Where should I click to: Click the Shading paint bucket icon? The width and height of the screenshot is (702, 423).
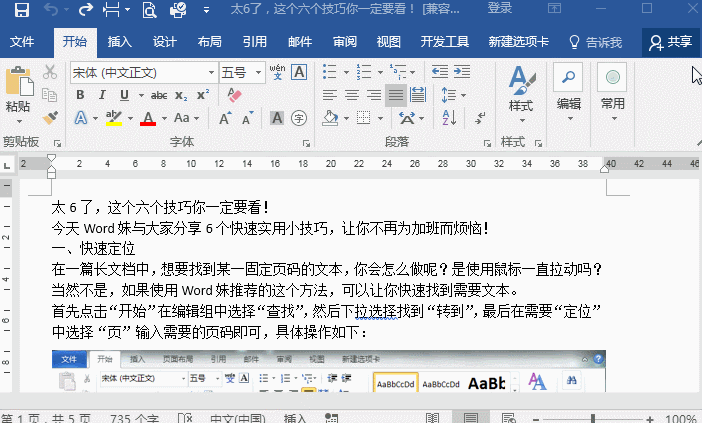pos(330,118)
